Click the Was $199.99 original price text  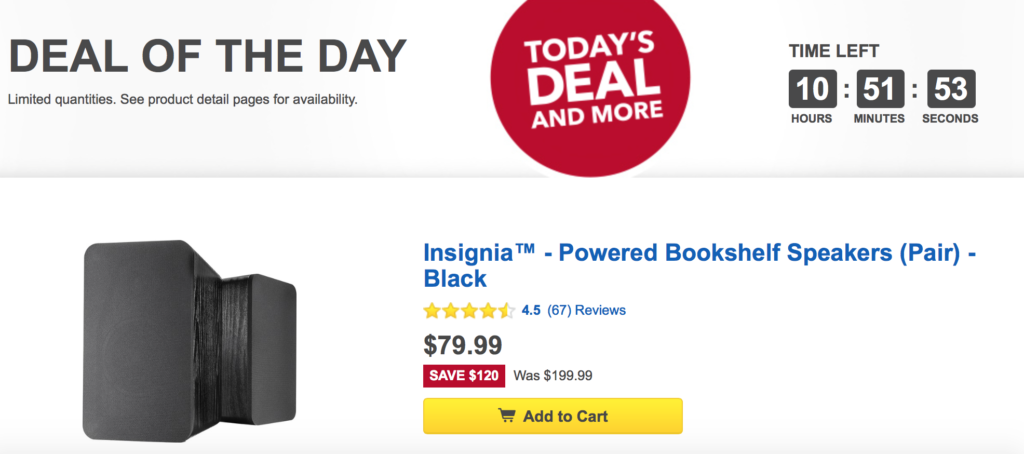coord(552,376)
